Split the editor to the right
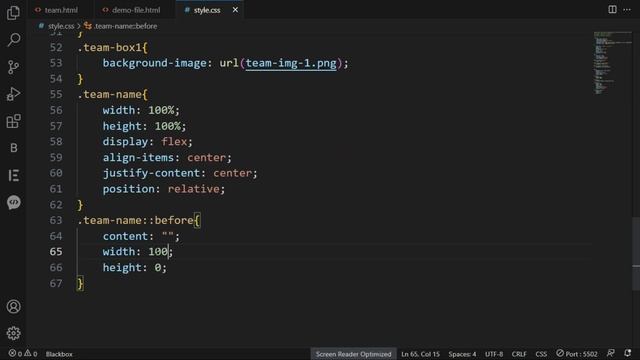Viewport: 640px width, 360px height. (x=612, y=9)
